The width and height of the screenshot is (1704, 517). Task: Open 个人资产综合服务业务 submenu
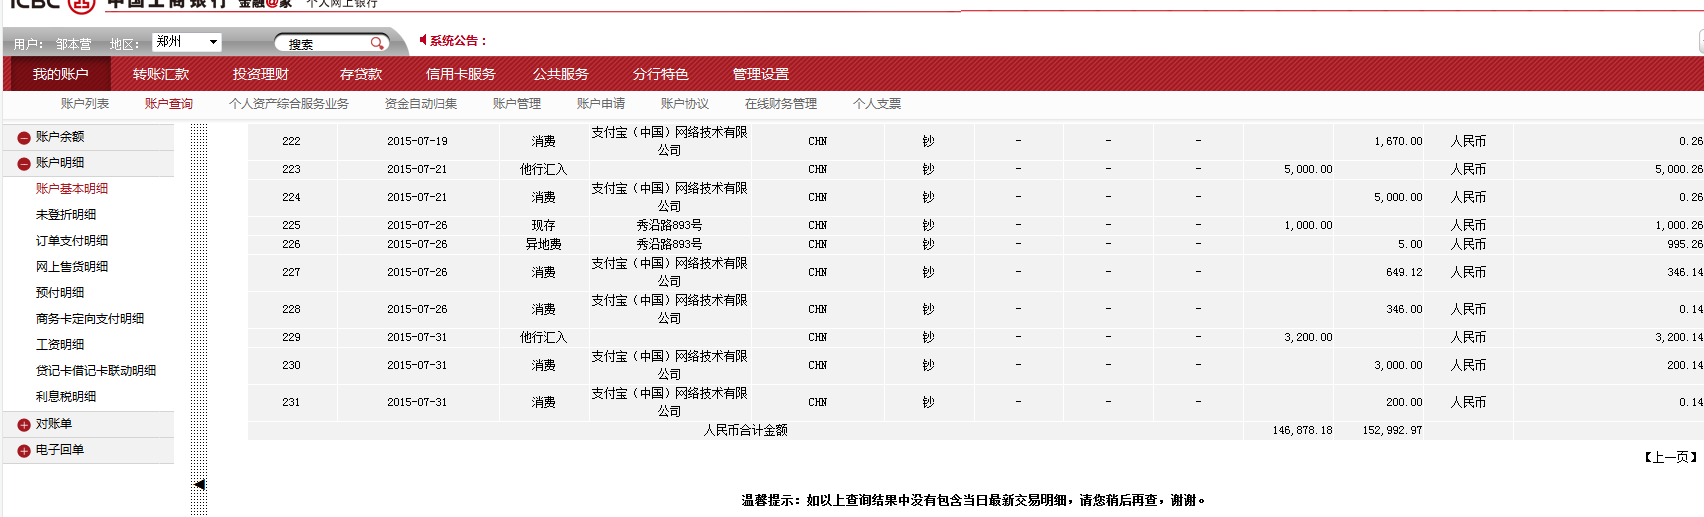point(289,104)
